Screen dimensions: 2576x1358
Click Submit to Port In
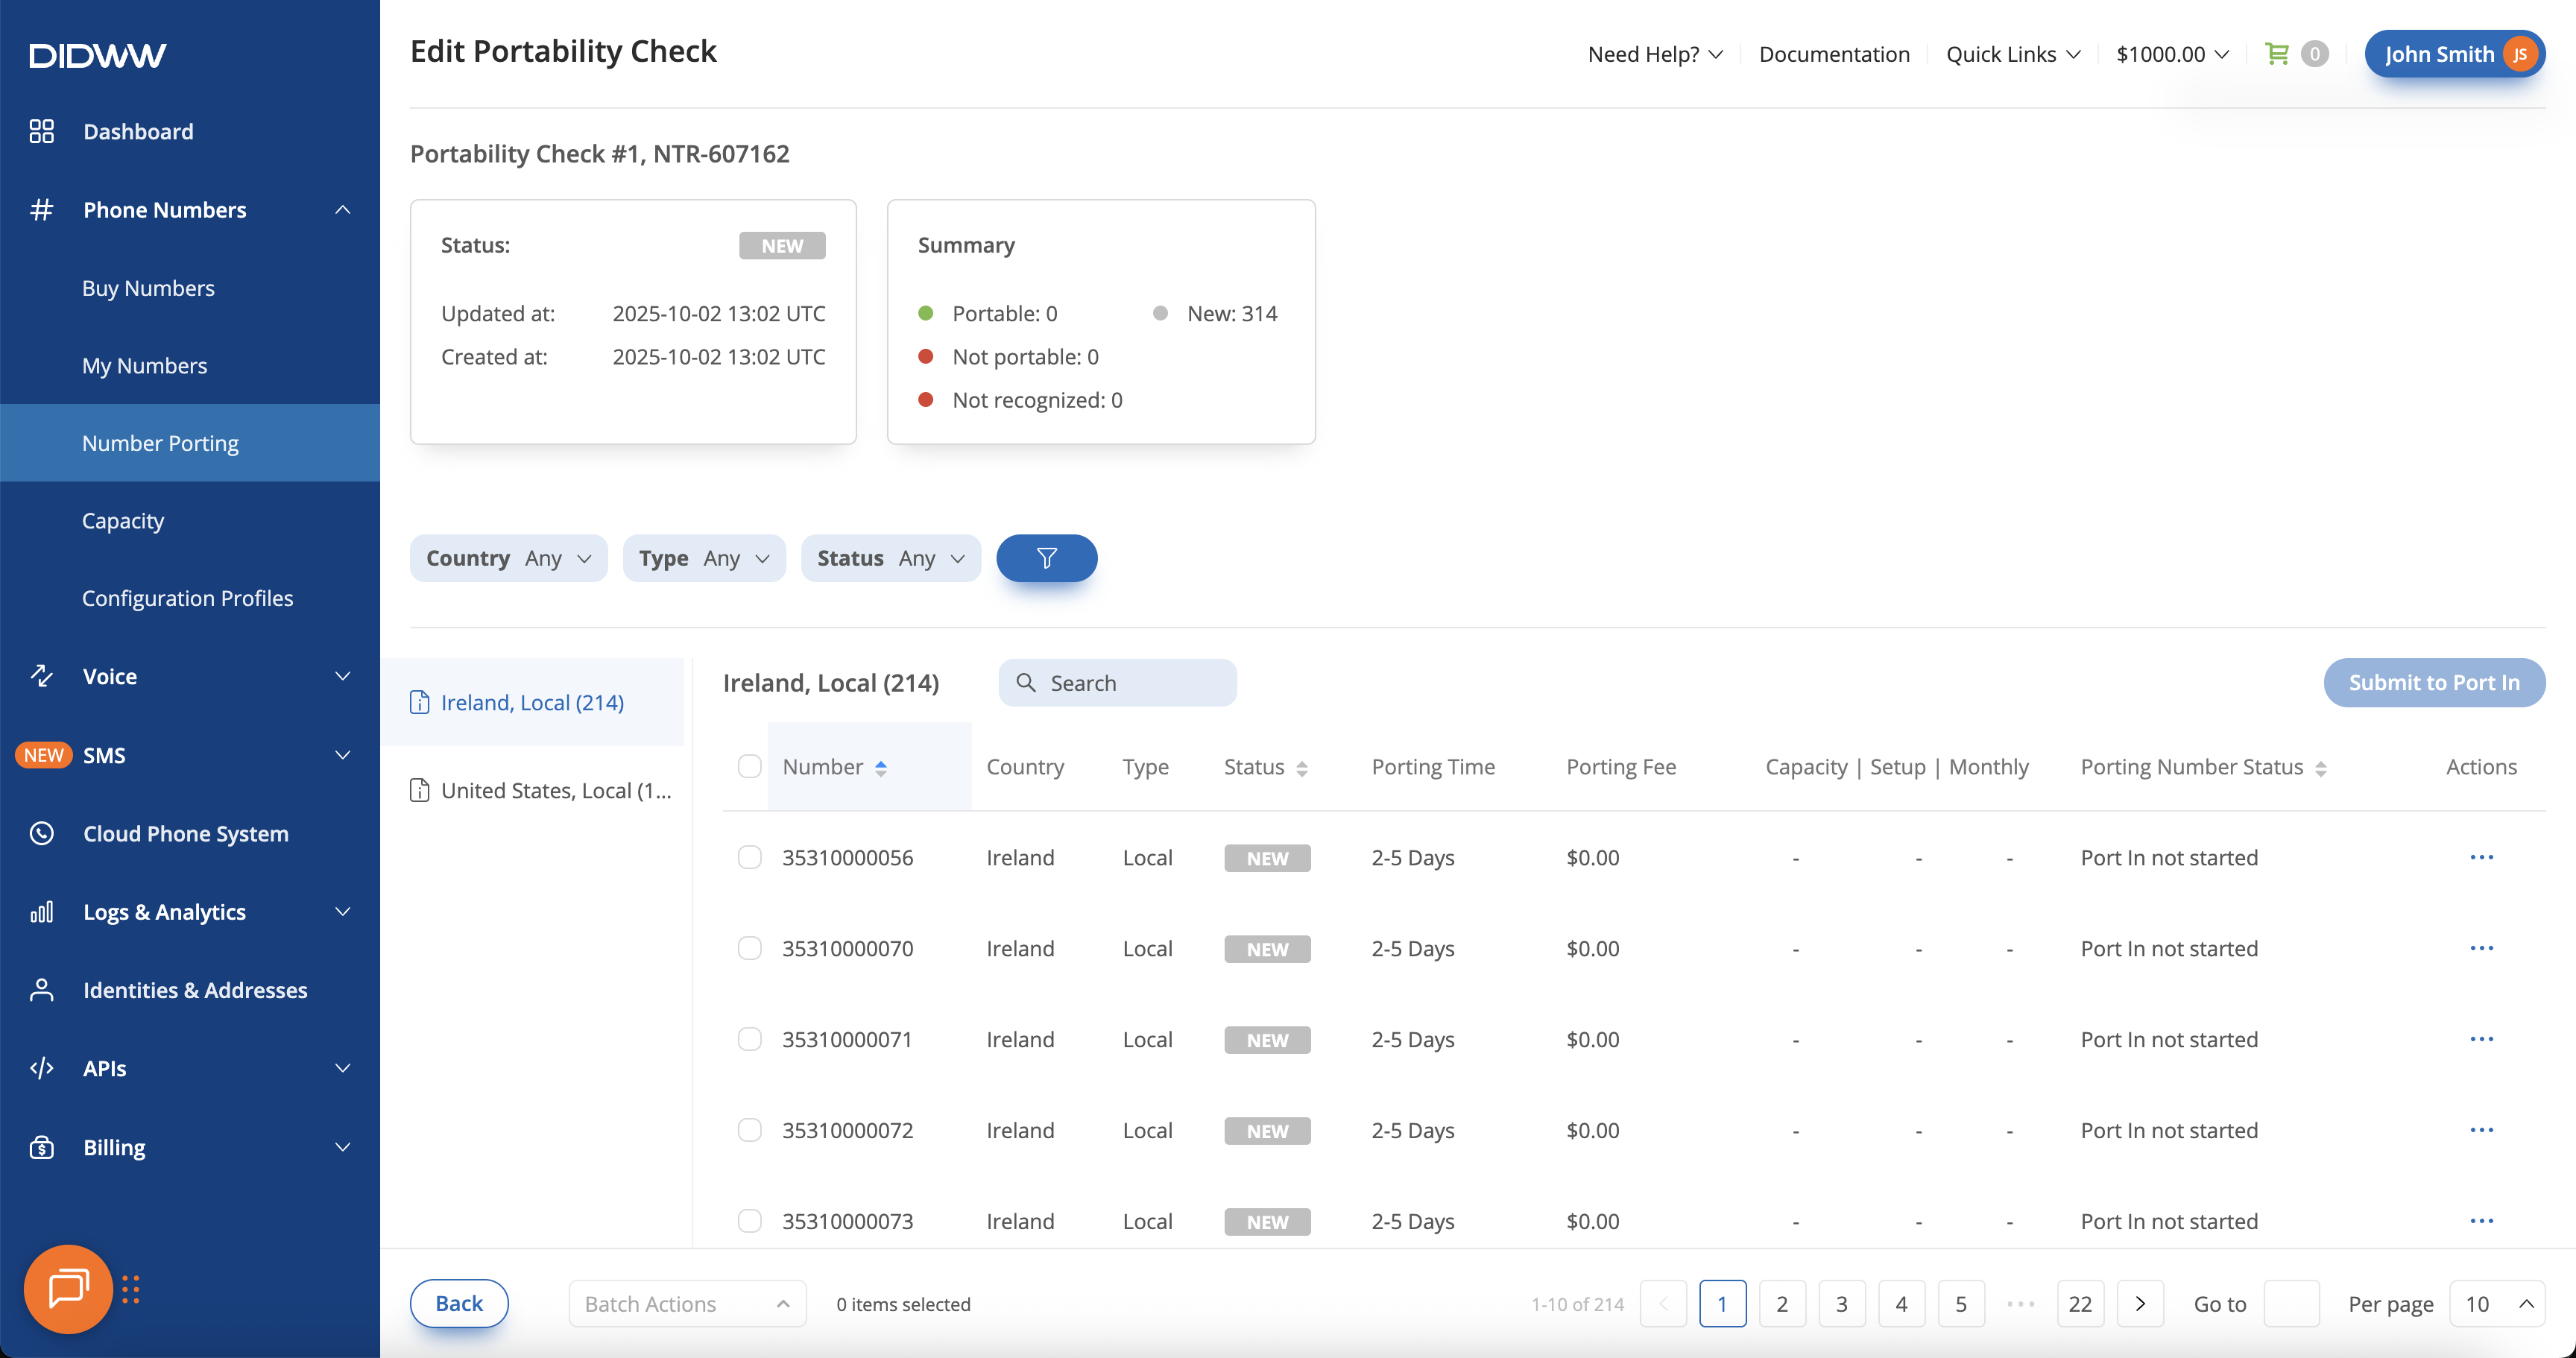pos(2433,682)
